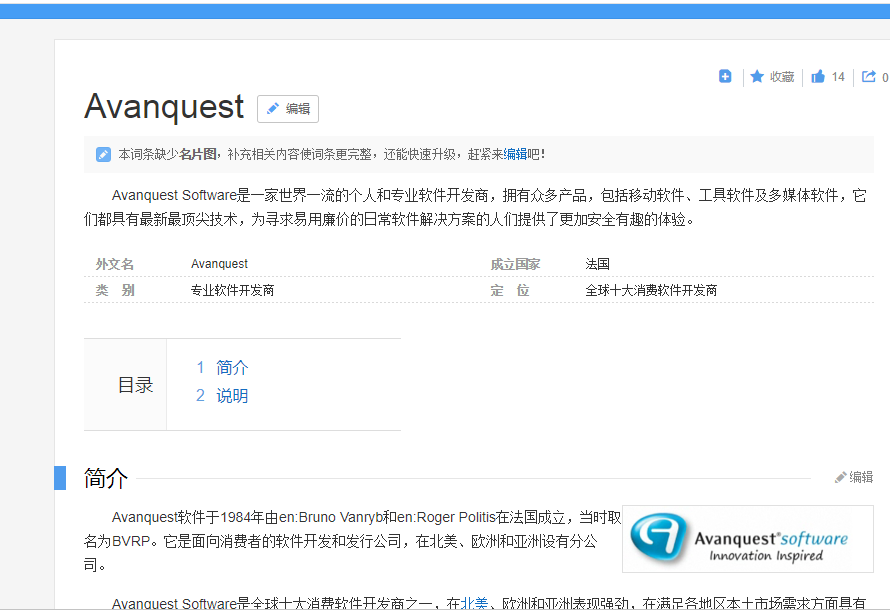The image size is (890, 610).
Task: Click the 法国 value
Action: coord(597,264)
